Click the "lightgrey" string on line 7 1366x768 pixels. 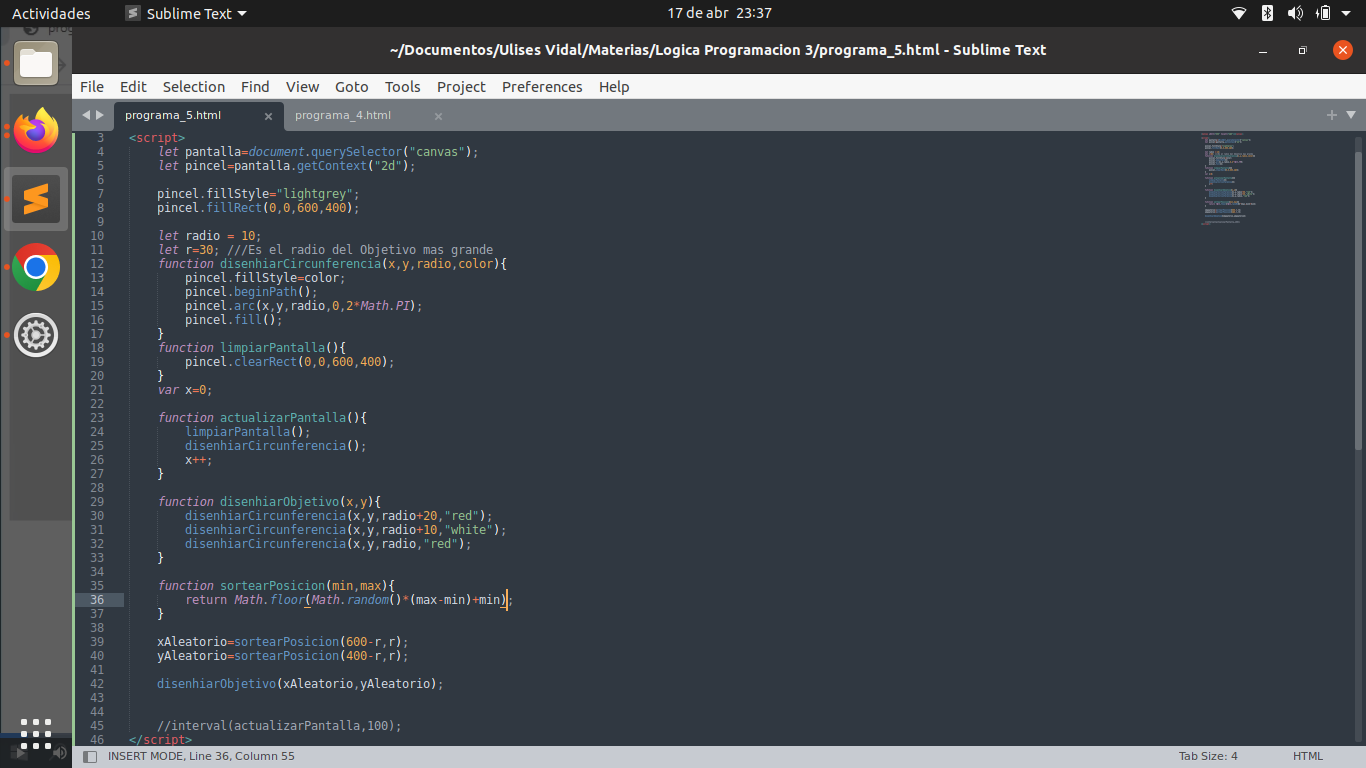(314, 194)
